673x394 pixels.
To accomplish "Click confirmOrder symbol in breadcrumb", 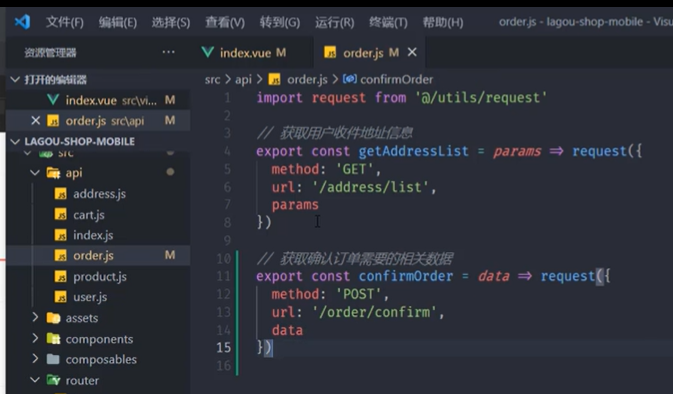I will coord(397,79).
